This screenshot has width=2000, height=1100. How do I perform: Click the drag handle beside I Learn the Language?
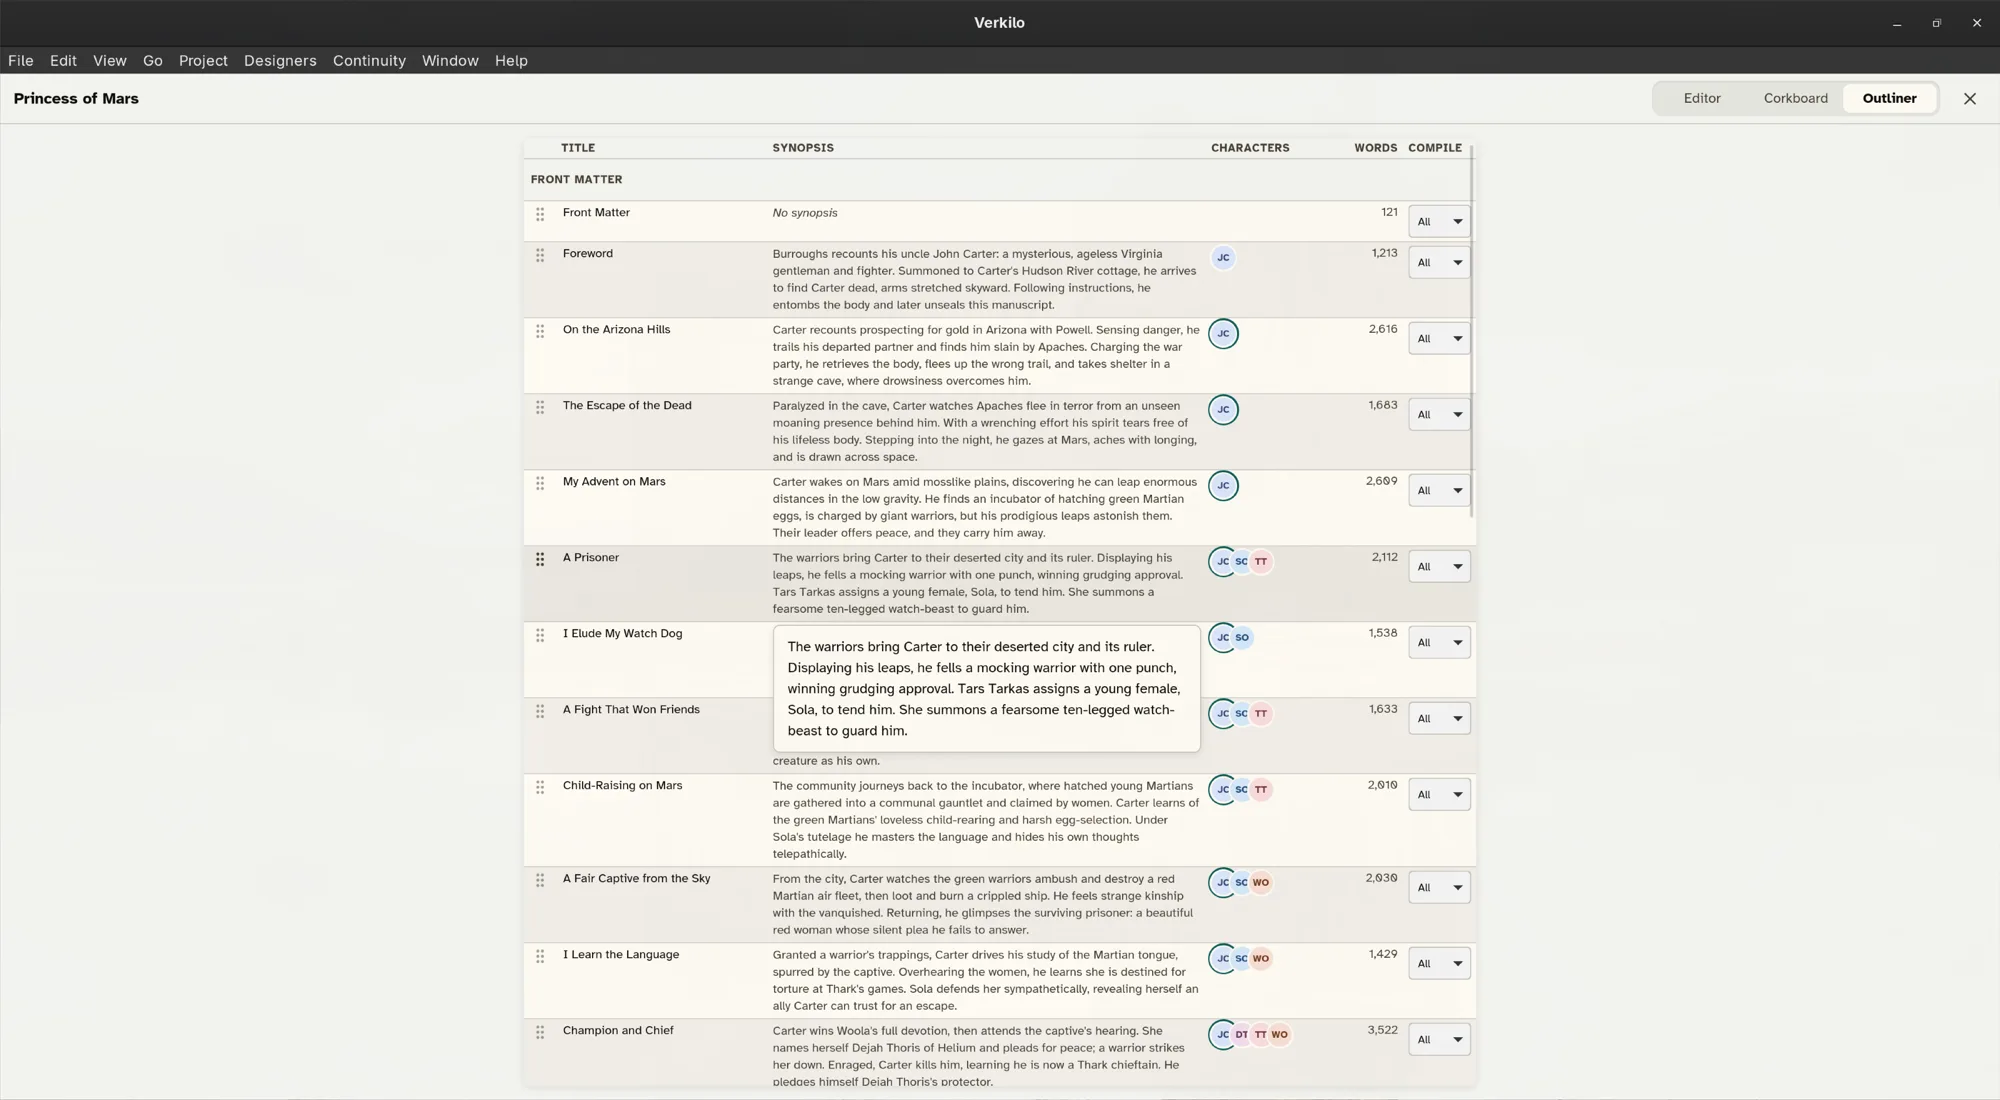coord(540,956)
